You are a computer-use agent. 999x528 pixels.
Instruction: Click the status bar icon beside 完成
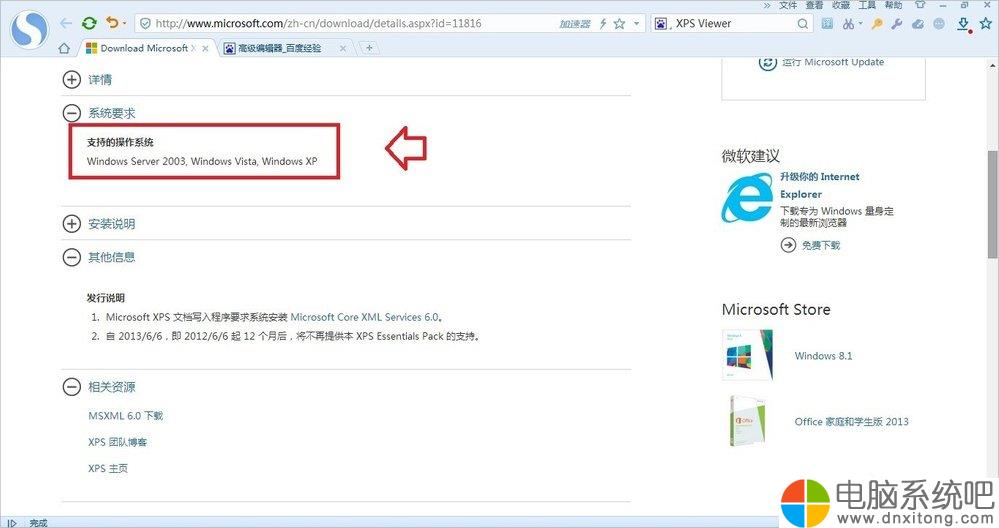click(11, 523)
